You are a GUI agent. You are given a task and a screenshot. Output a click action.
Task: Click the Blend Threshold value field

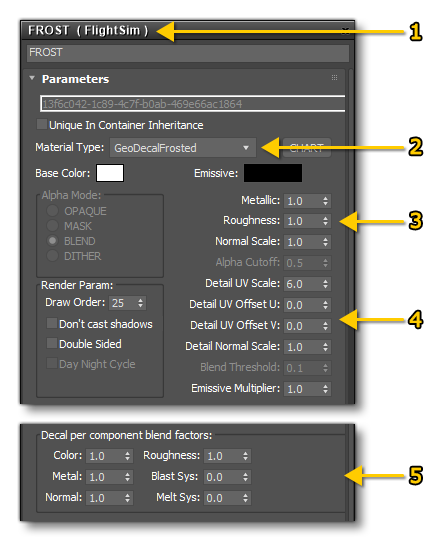[302, 368]
